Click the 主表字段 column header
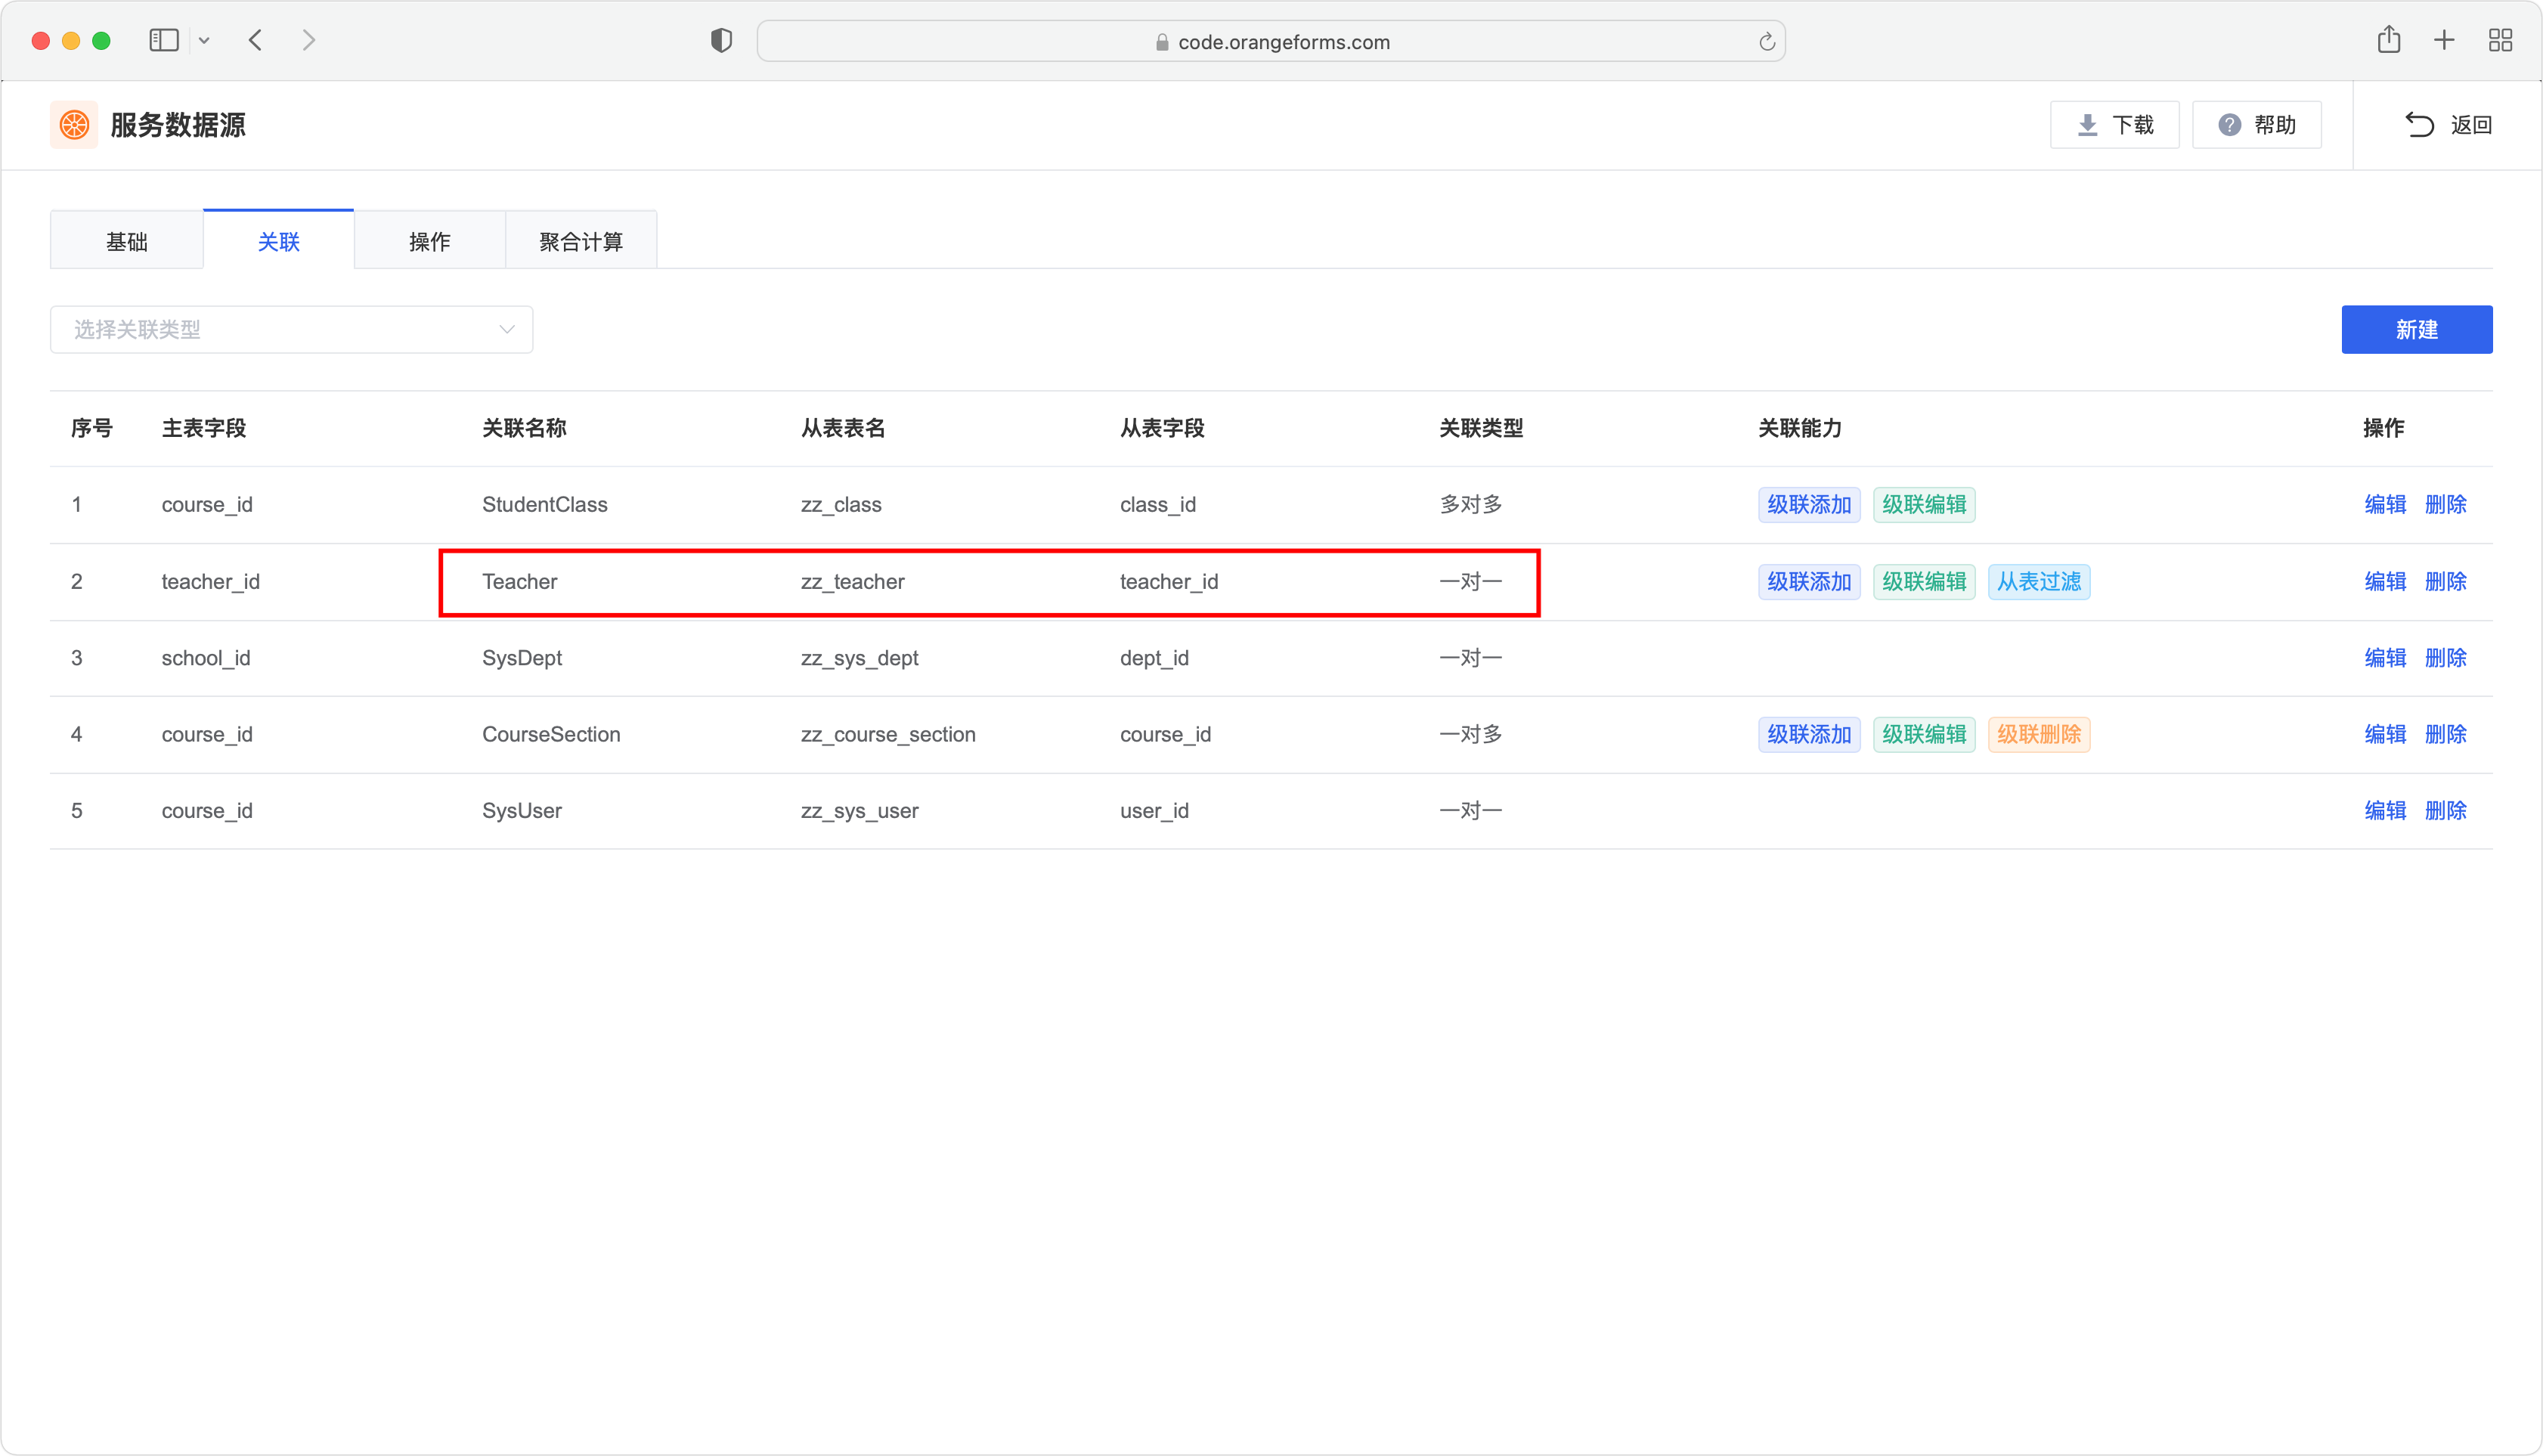Image resolution: width=2543 pixels, height=1456 pixels. click(x=204, y=428)
